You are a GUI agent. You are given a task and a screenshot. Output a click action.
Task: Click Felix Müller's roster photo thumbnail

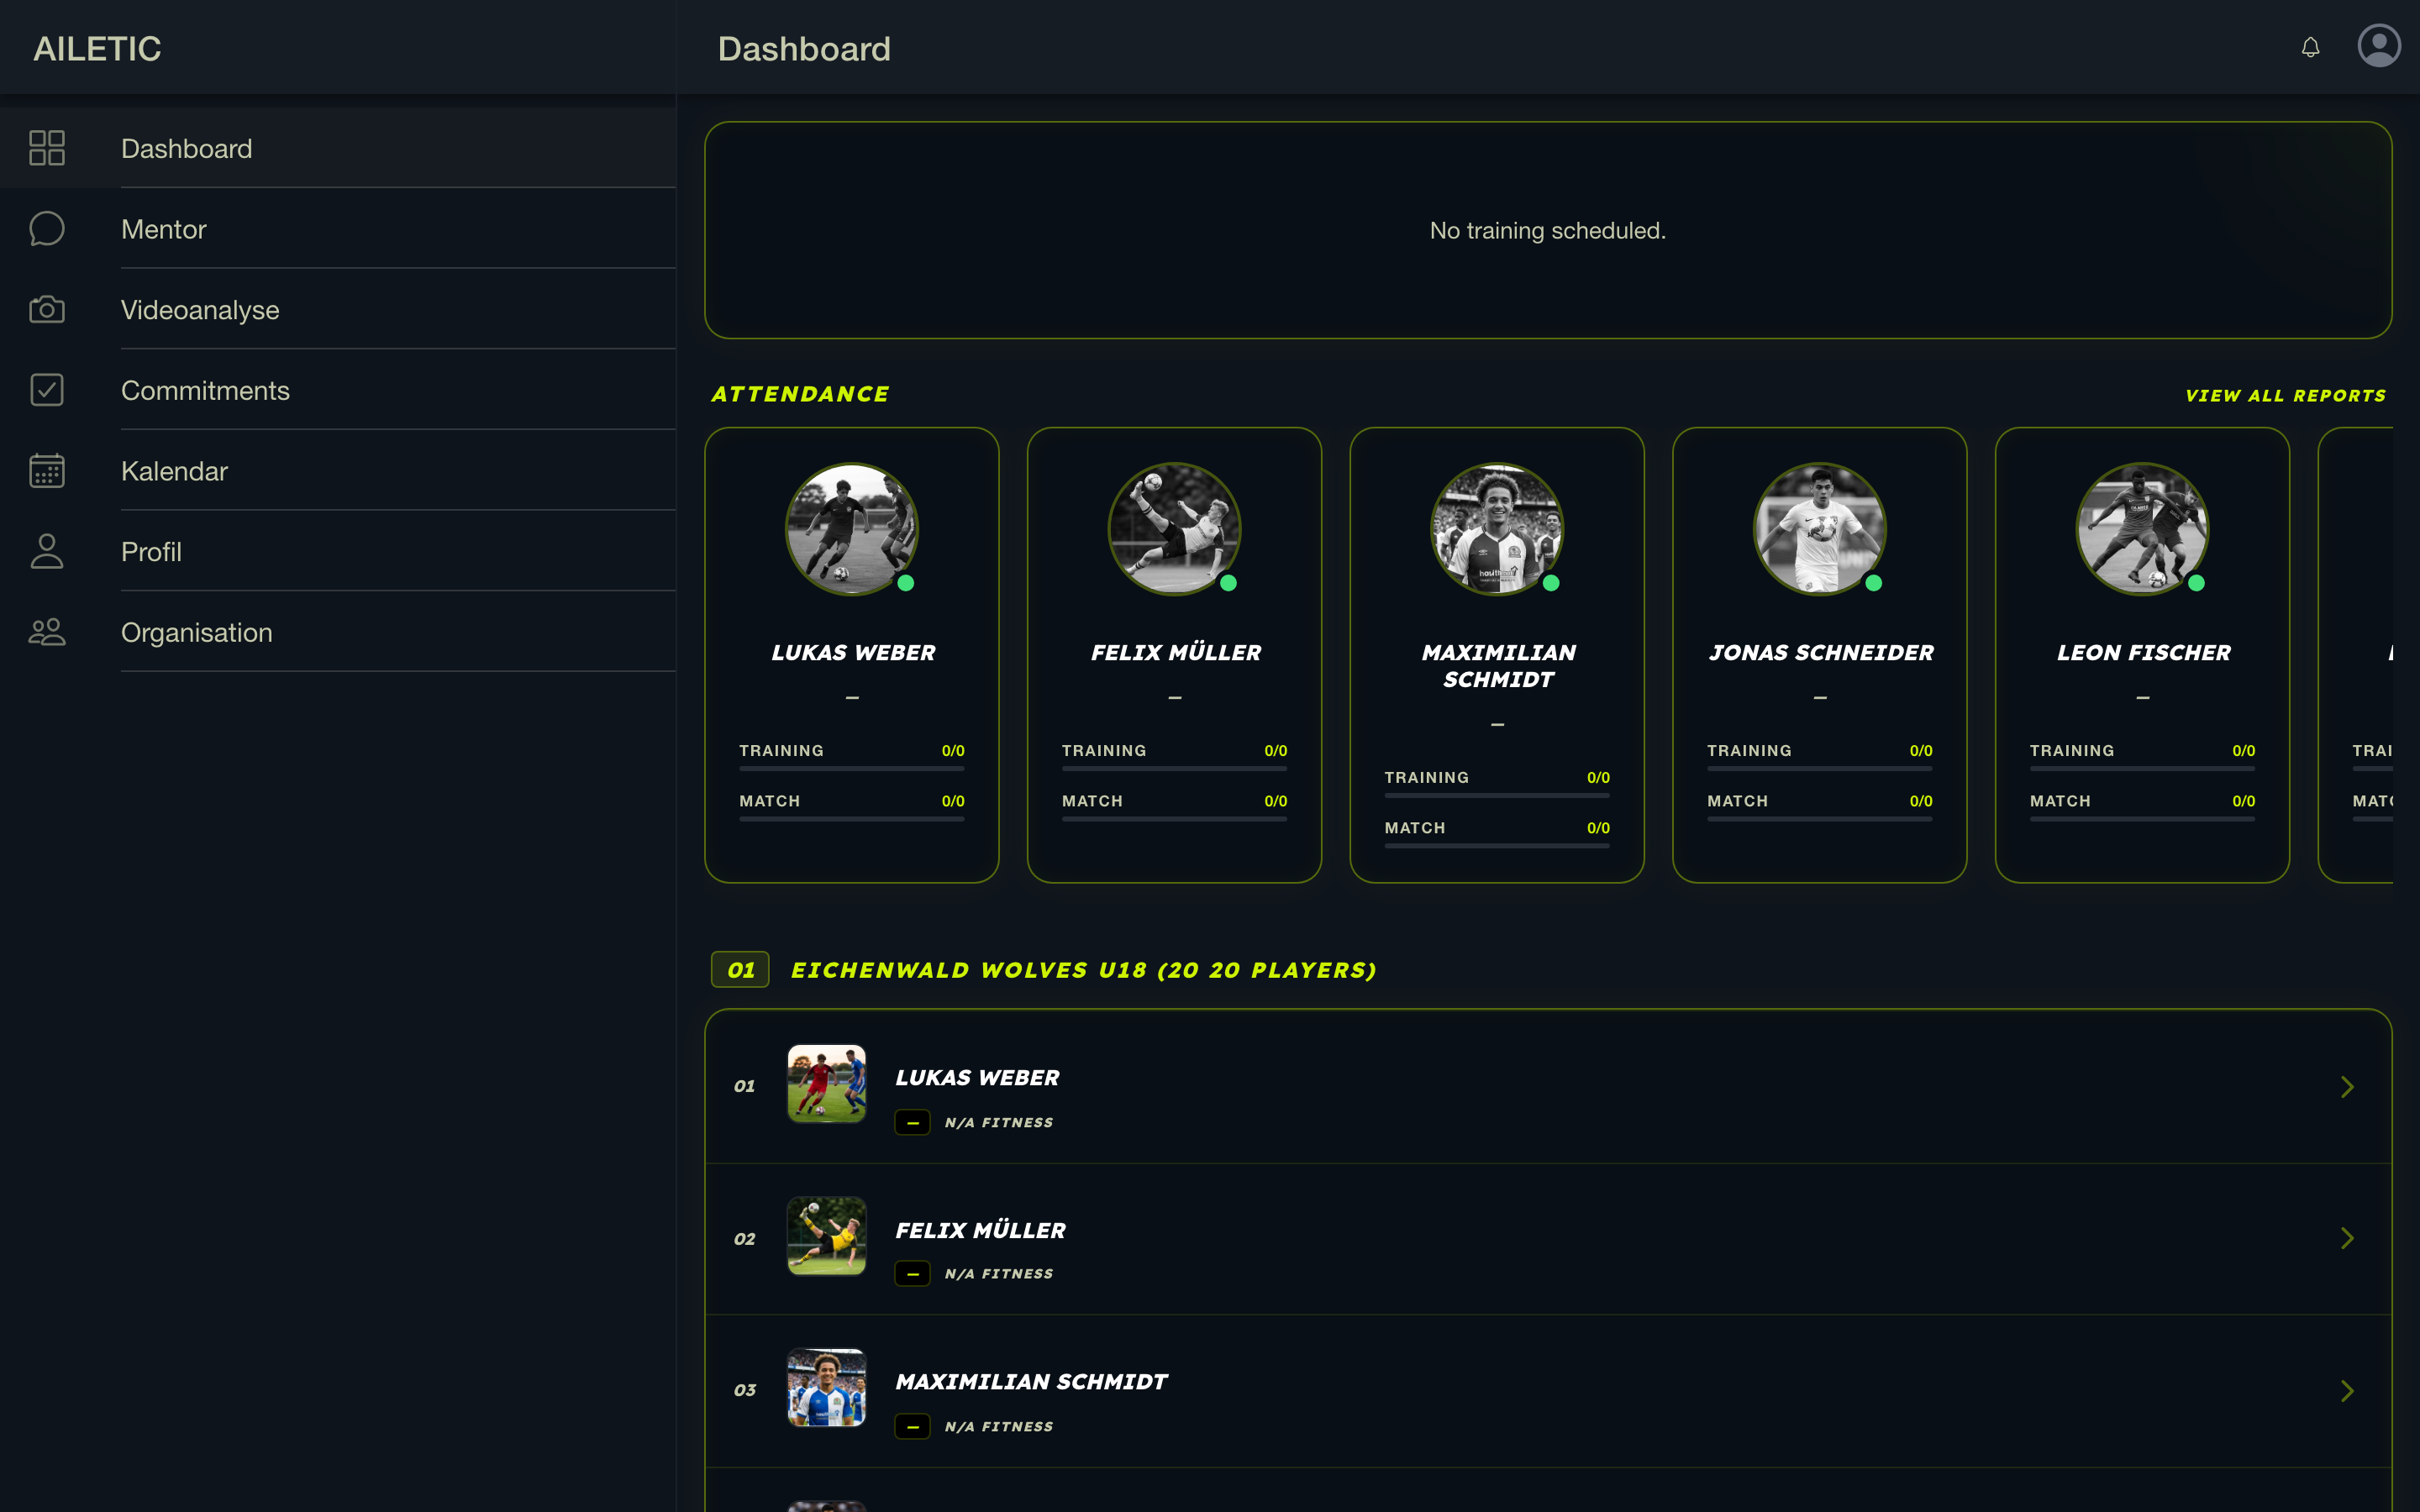[x=827, y=1236]
